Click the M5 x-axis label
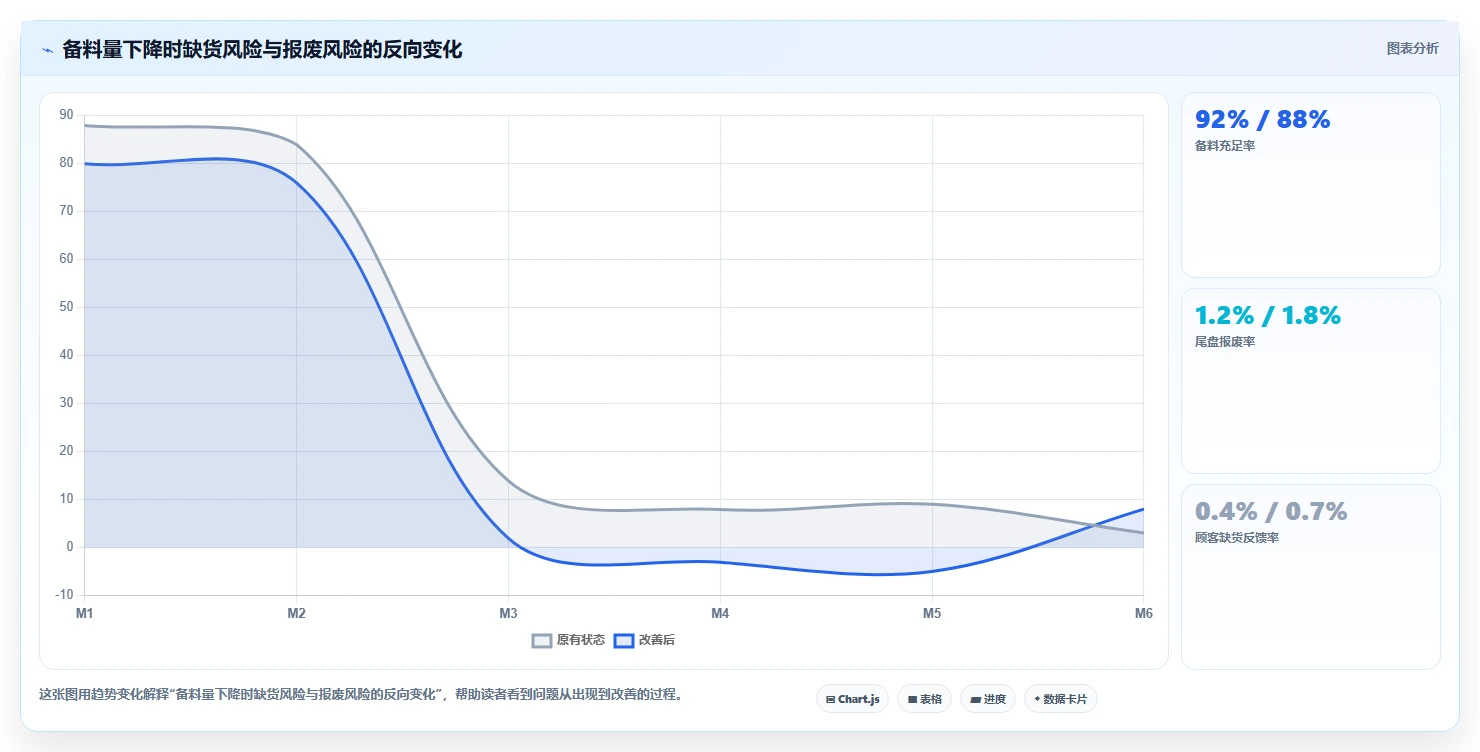Viewport: 1480px width, 752px height. click(x=932, y=613)
